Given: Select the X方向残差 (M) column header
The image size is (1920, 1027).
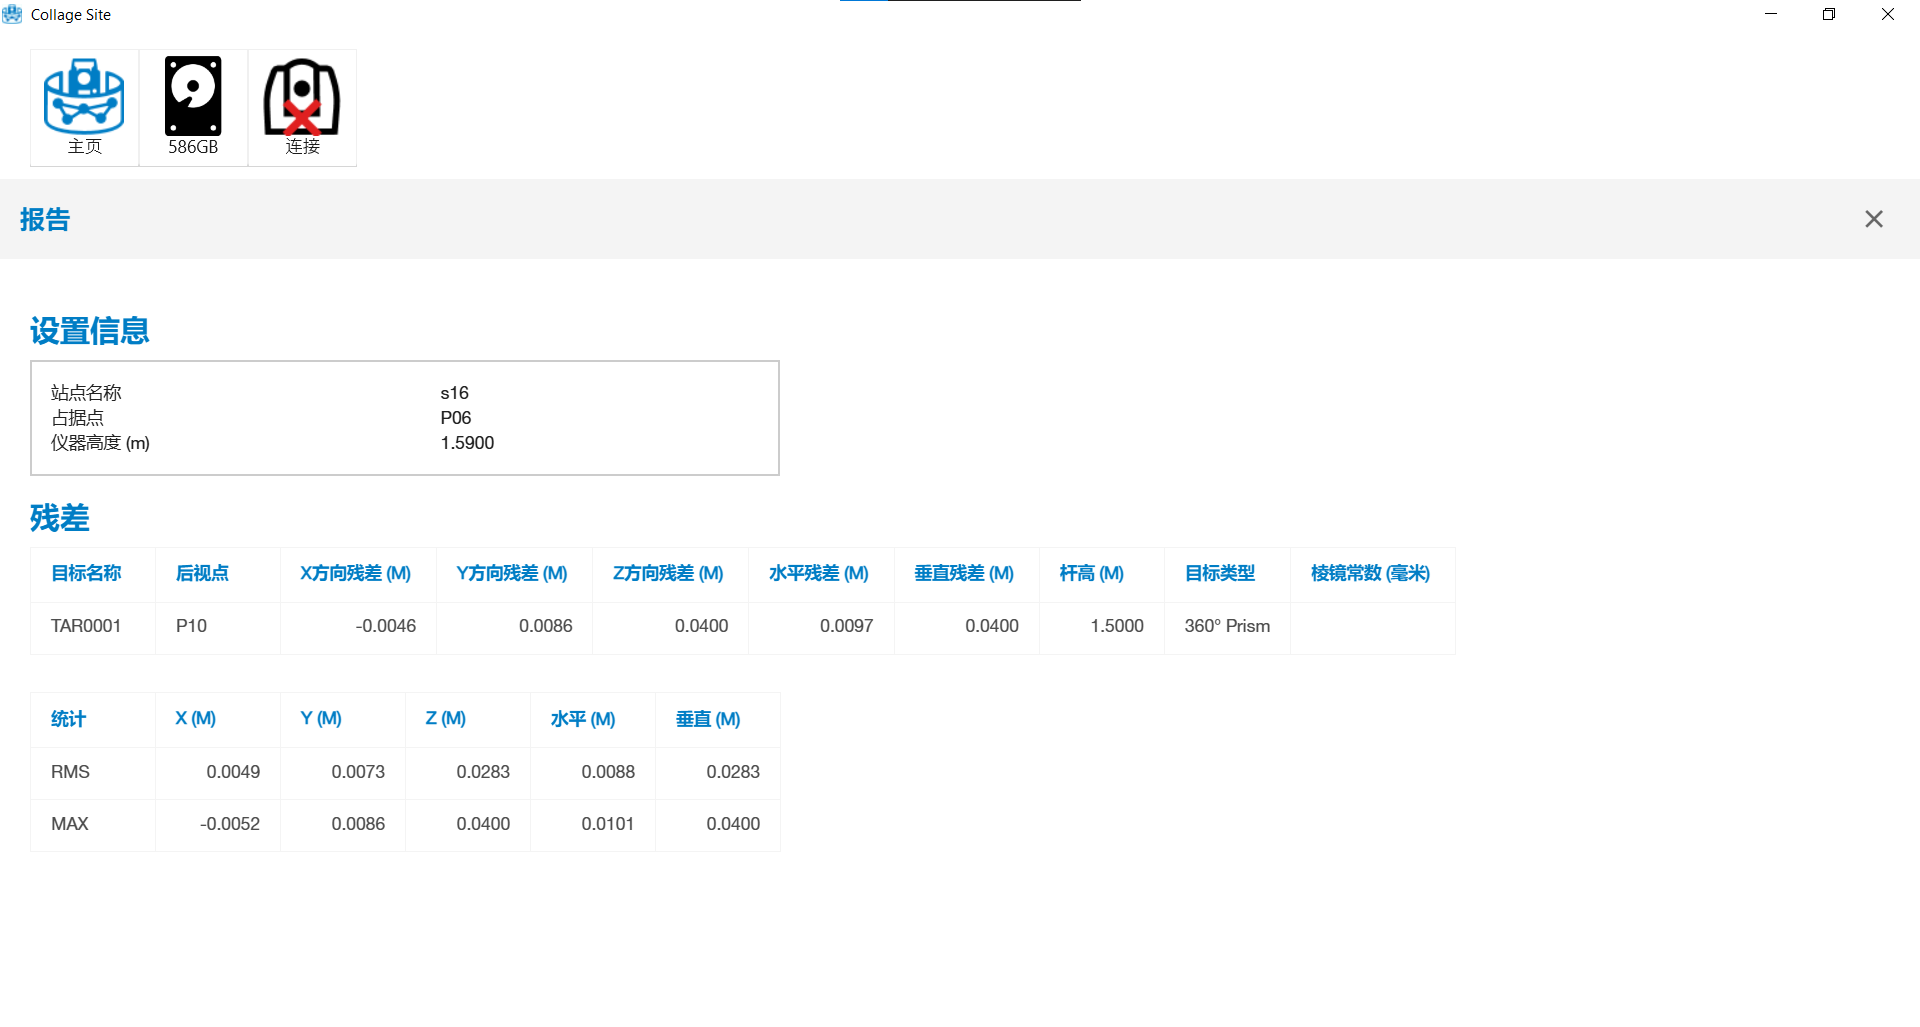Looking at the screenshot, I should [x=355, y=573].
